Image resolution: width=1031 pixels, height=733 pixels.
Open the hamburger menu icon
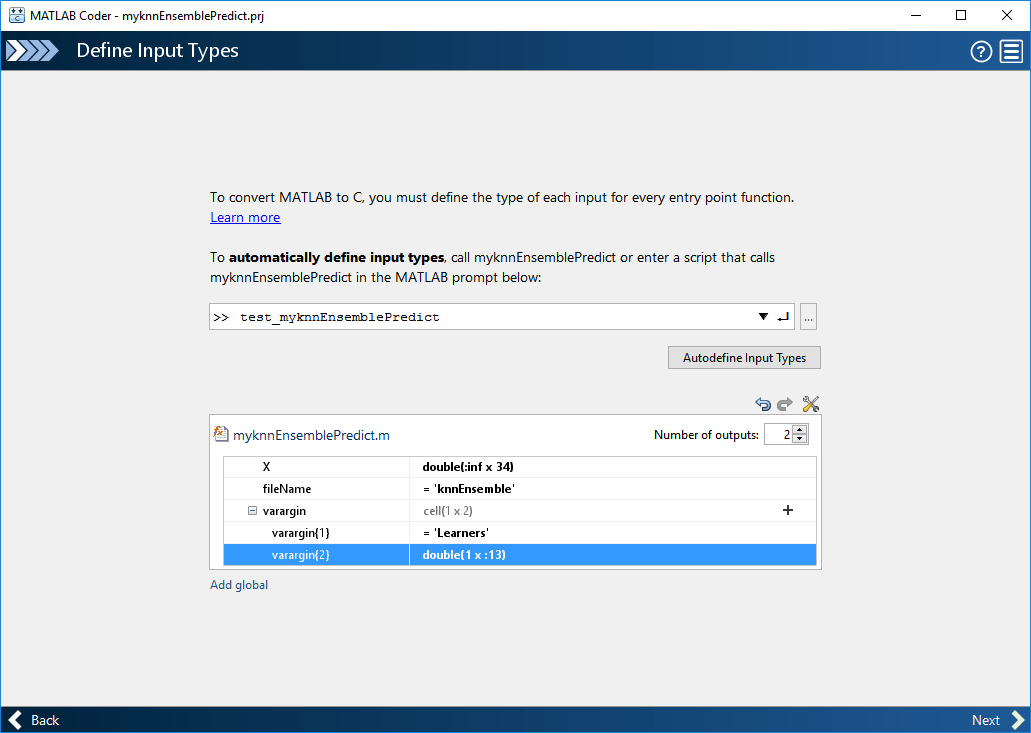pyautogui.click(x=1011, y=51)
